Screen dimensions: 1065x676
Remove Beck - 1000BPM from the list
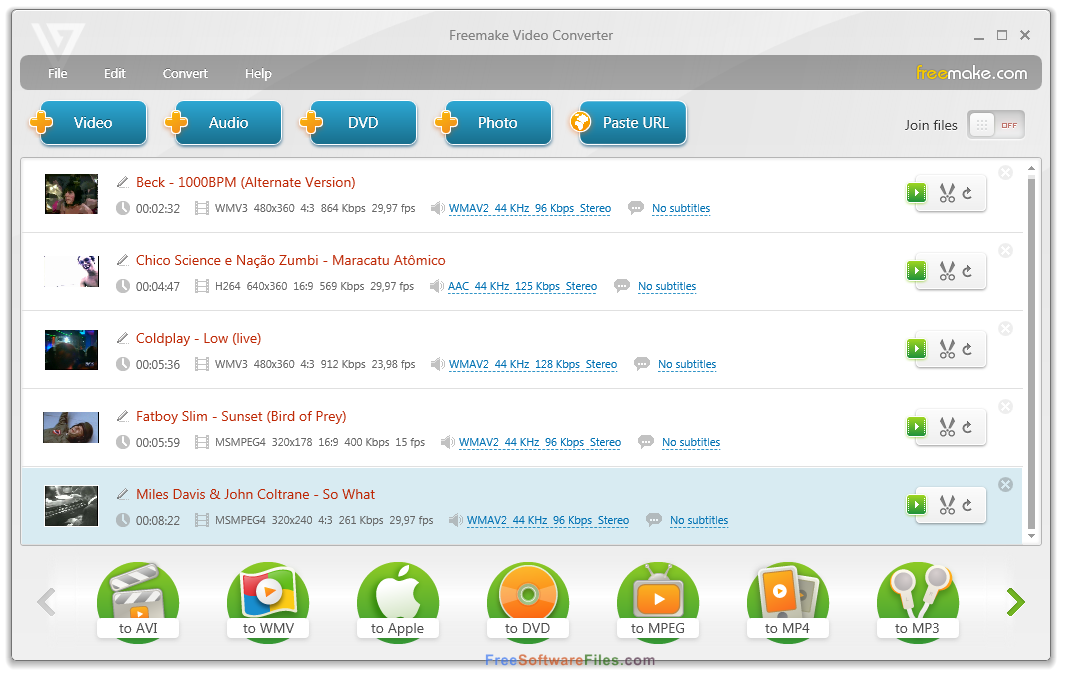1005,173
